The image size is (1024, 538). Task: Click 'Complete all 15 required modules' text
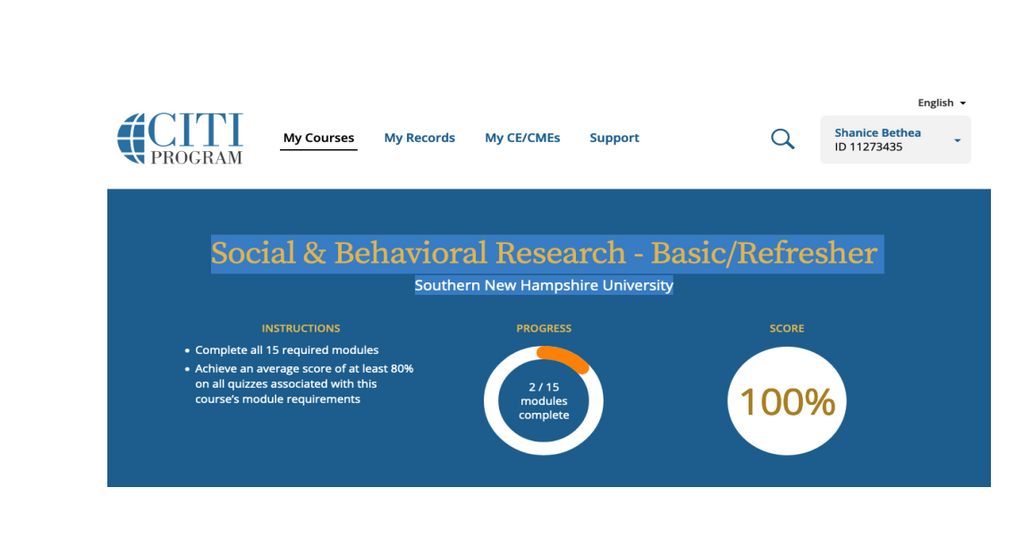click(x=287, y=350)
